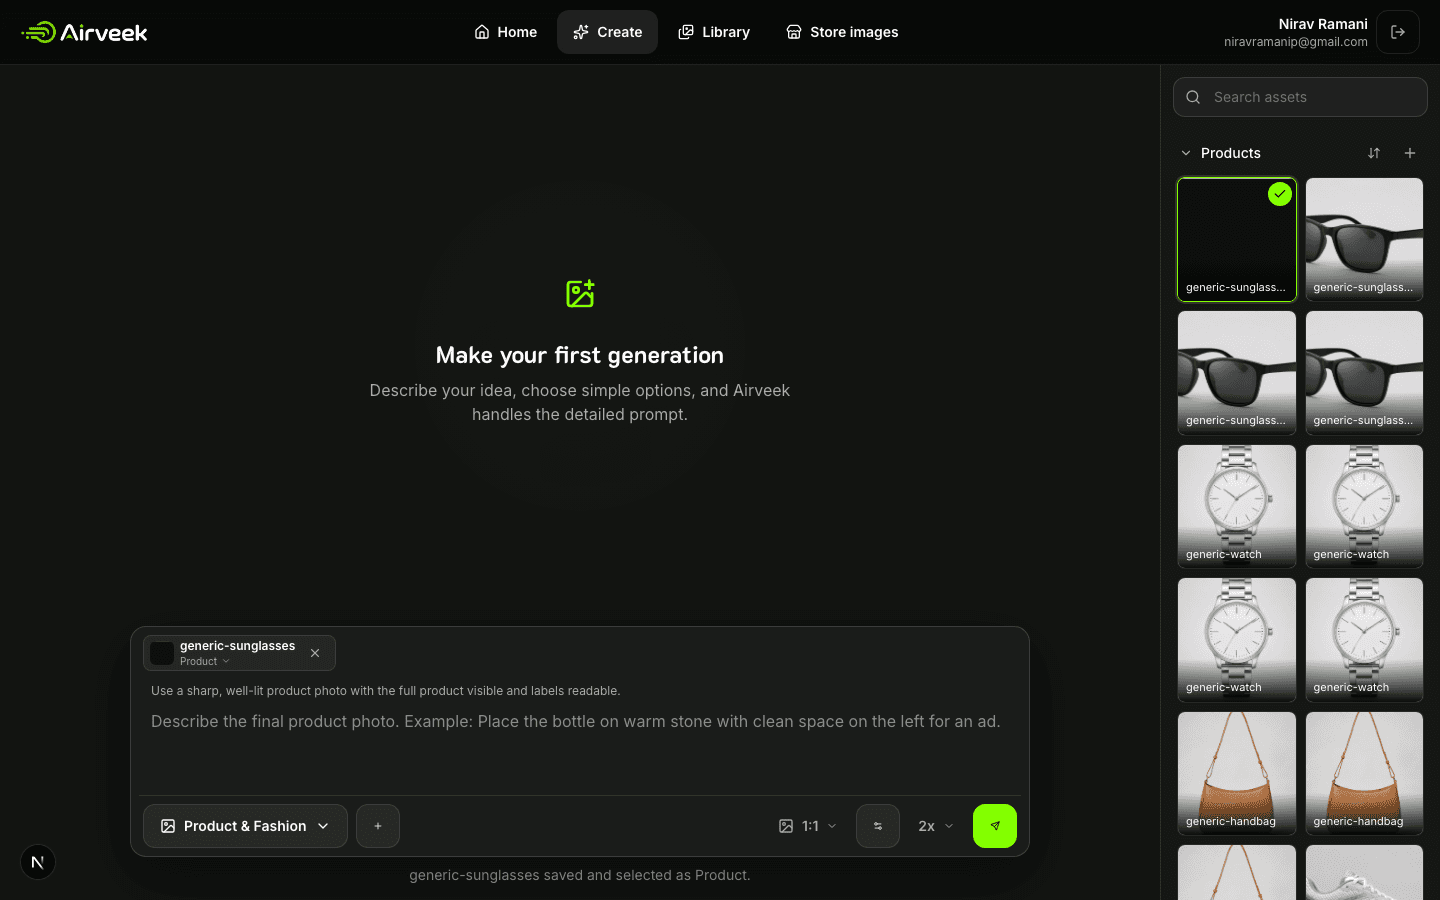Click into the product photo description box
Viewport: 1440px width, 900px height.
coord(579,748)
